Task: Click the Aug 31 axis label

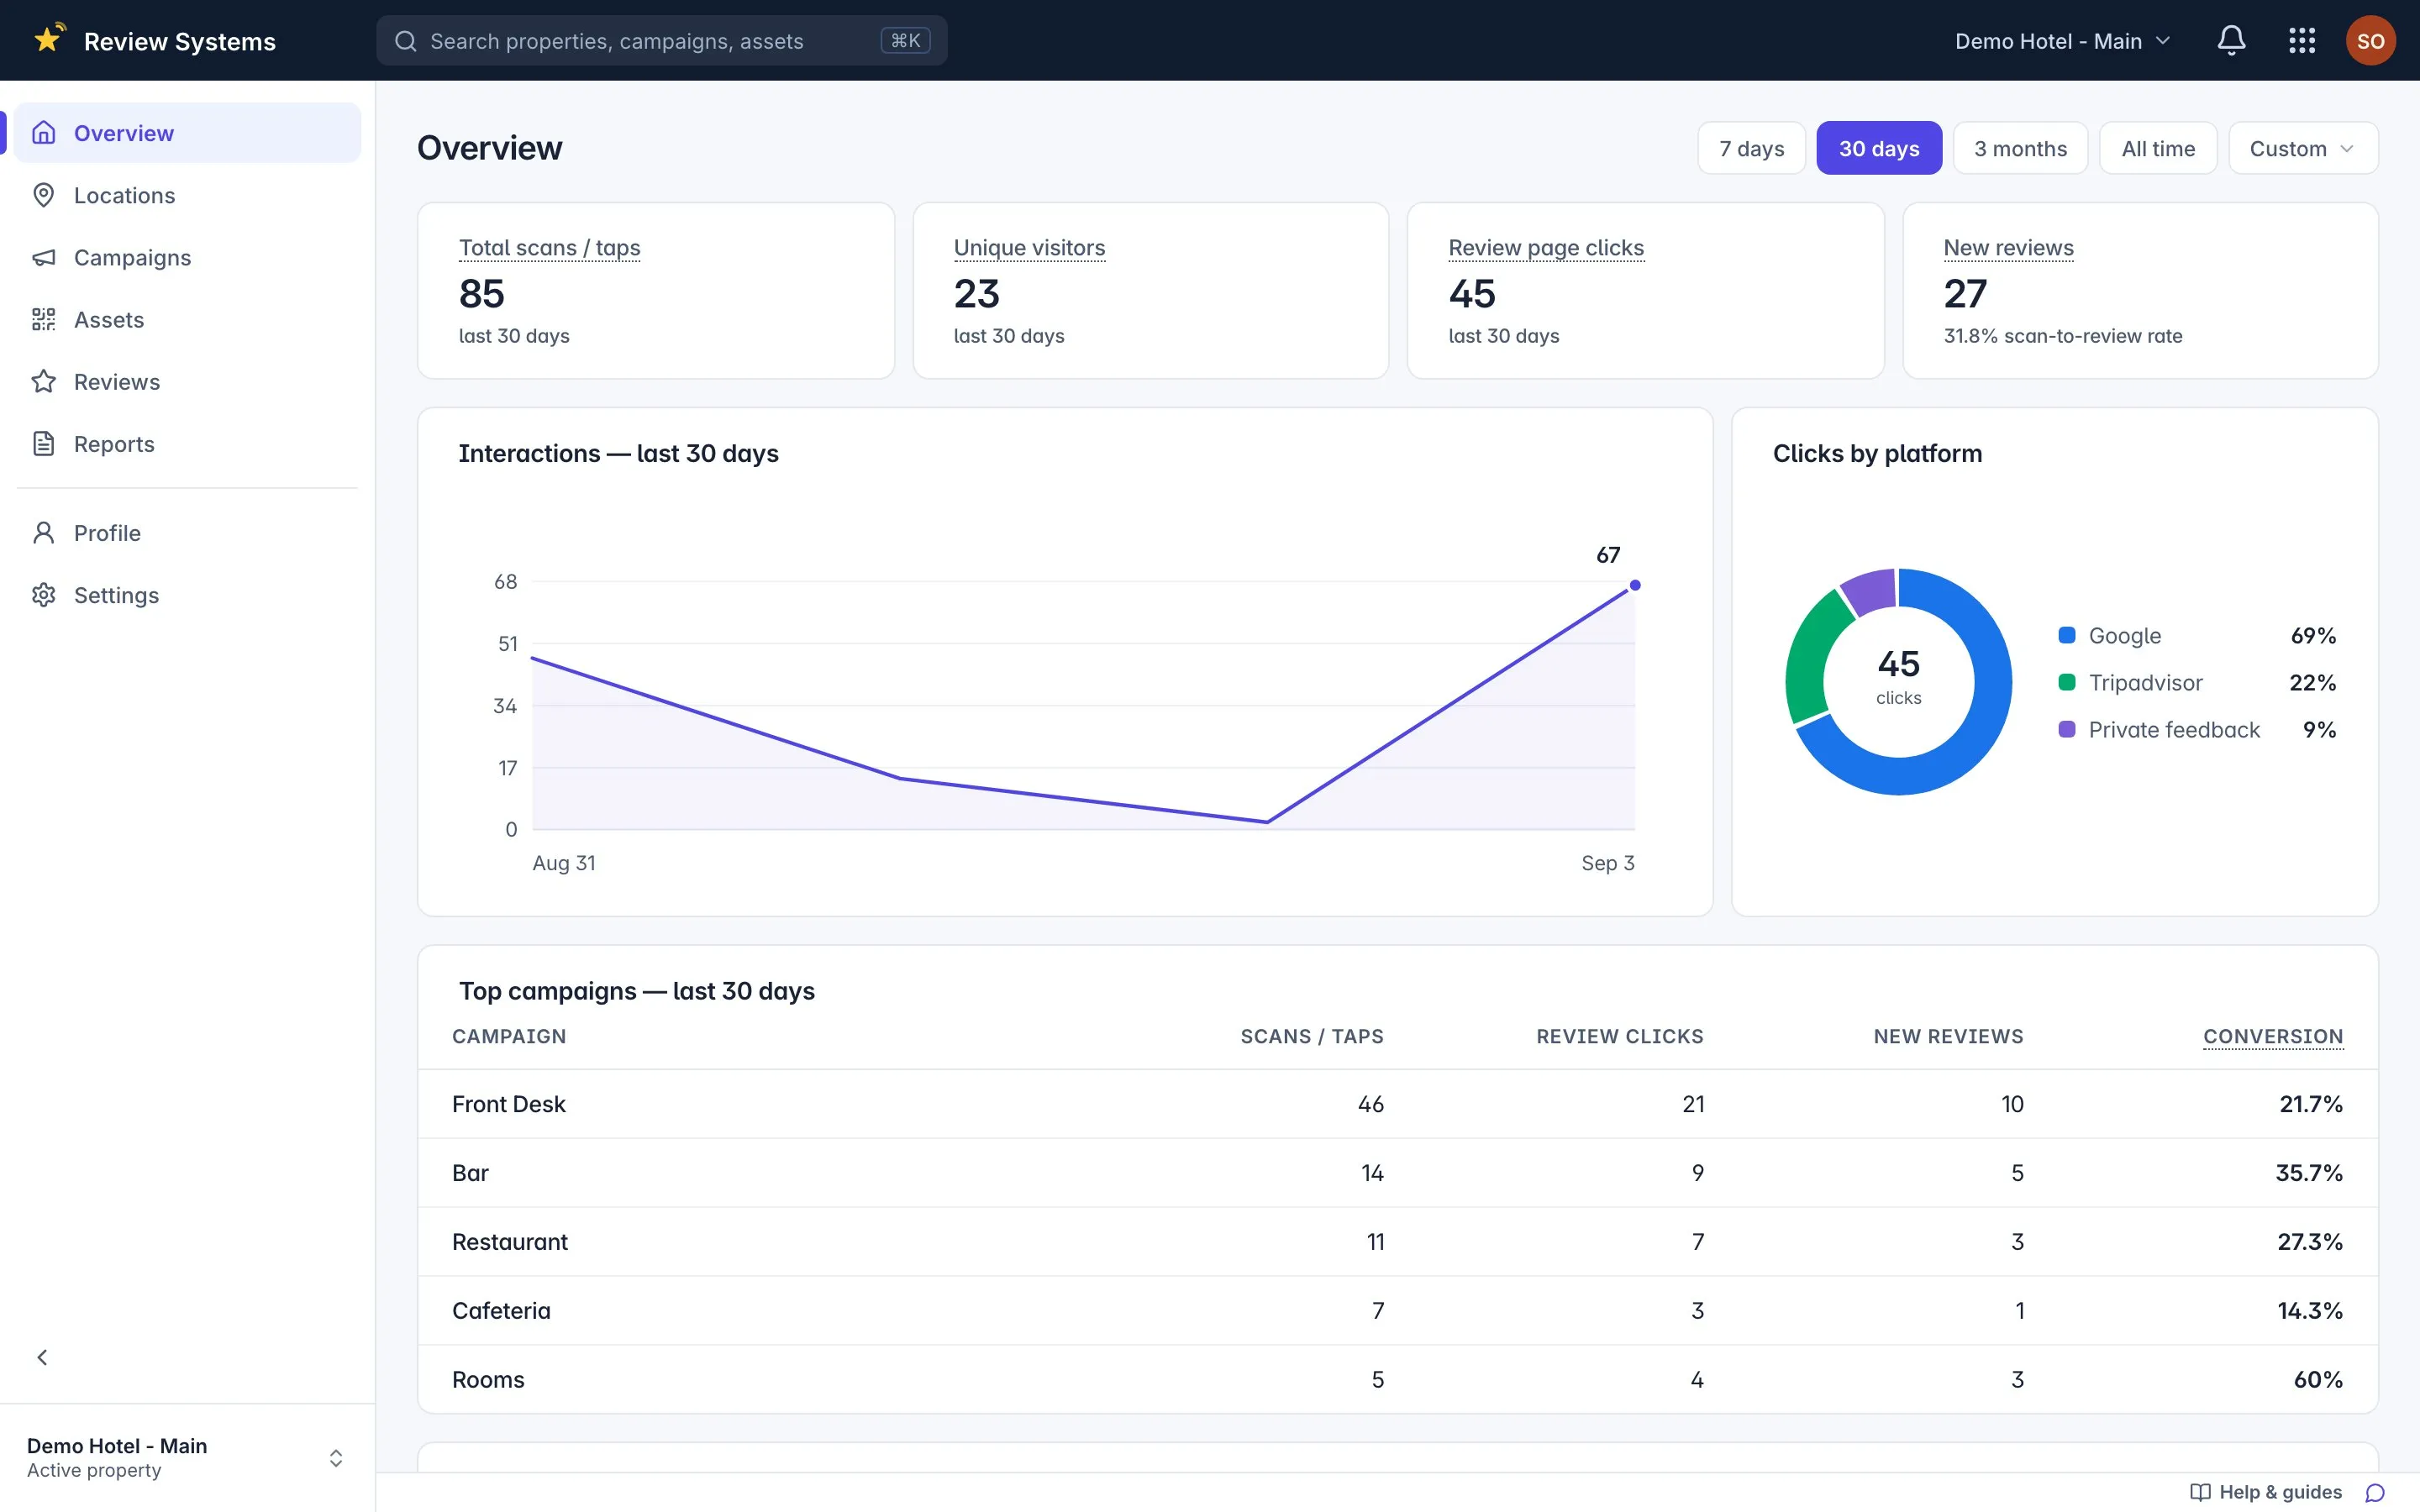Action: (564, 863)
